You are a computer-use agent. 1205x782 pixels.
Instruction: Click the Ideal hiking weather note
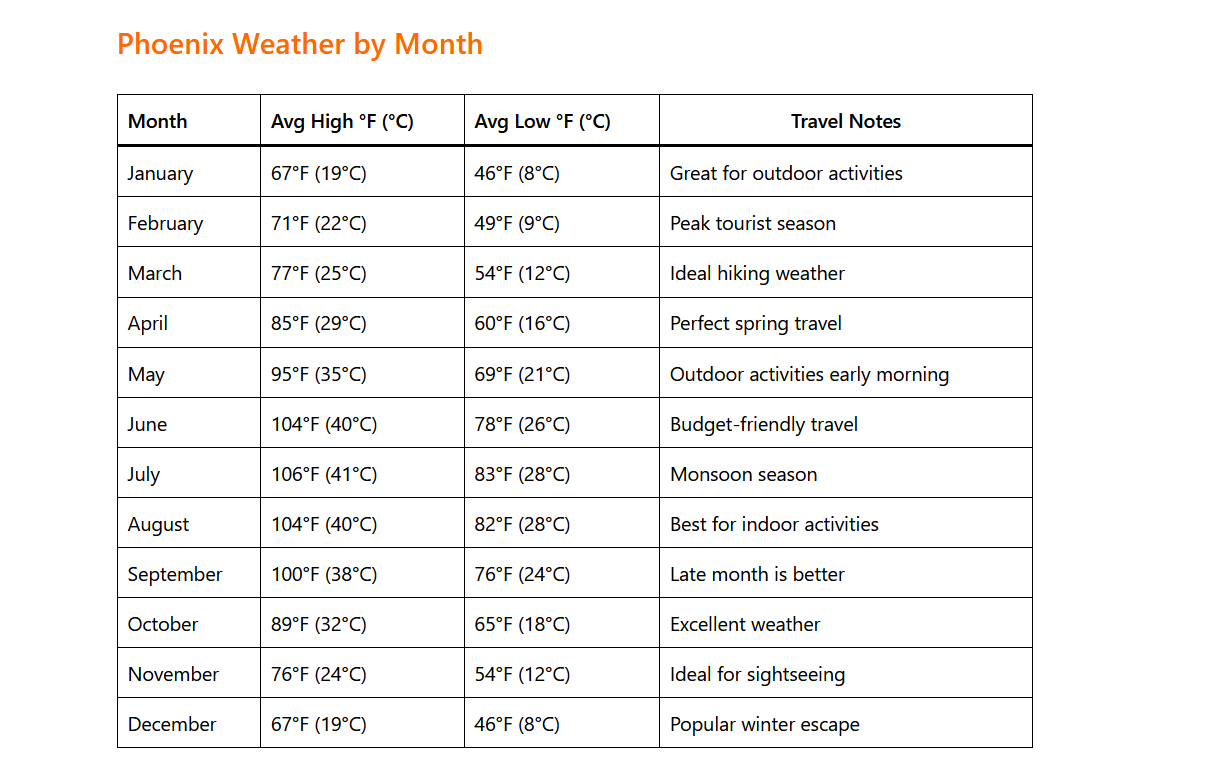757,273
